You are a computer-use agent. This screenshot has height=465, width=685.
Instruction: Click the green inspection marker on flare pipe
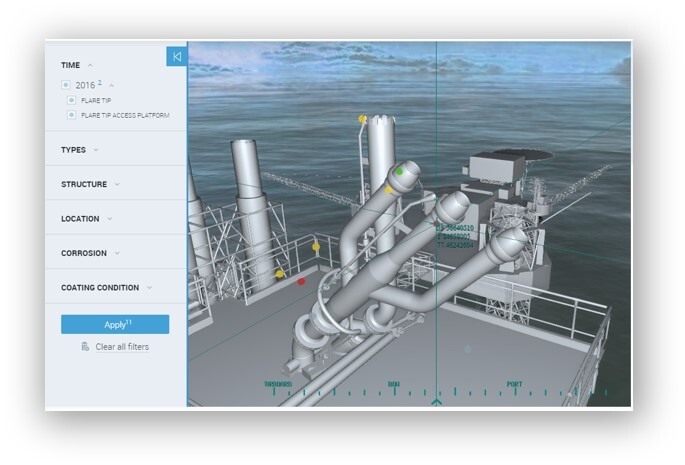click(399, 171)
